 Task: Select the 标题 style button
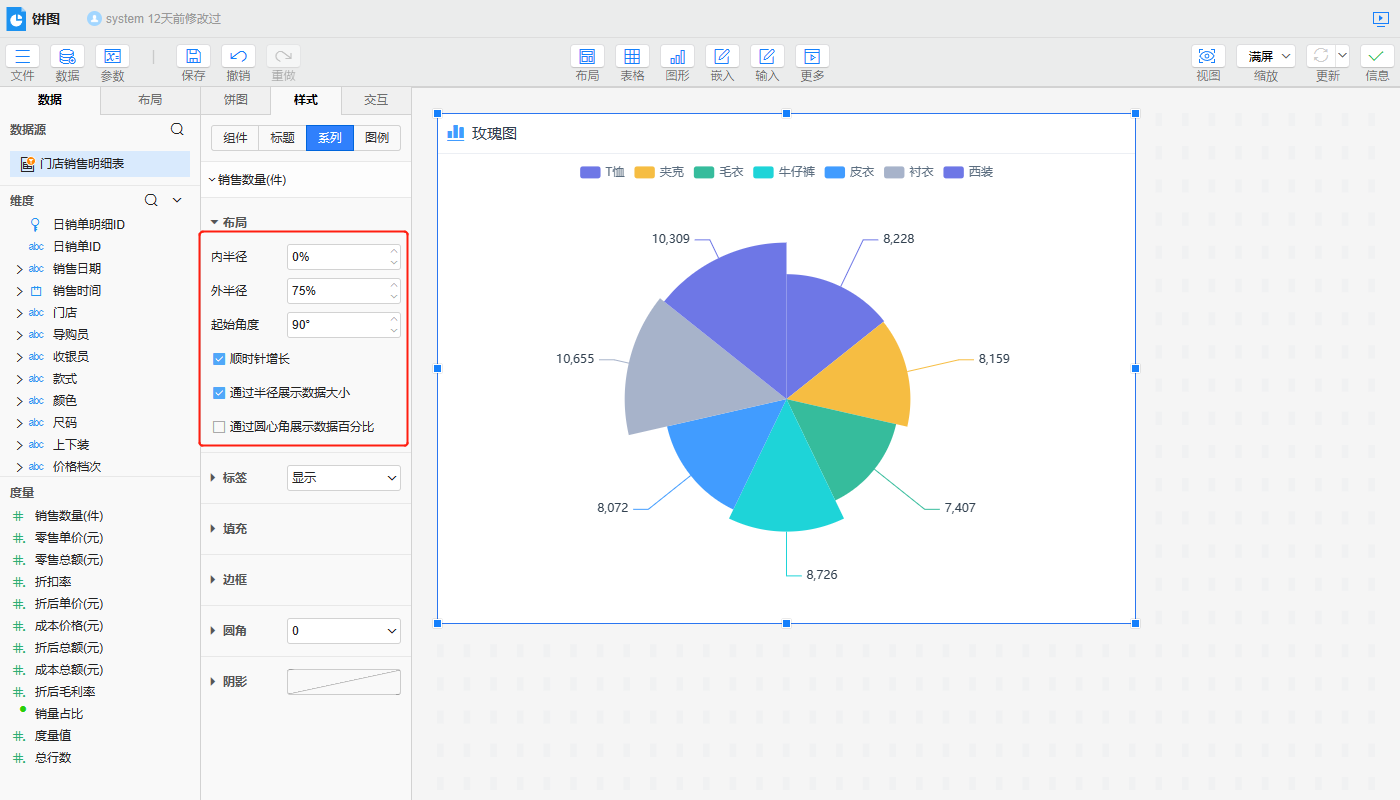click(x=282, y=138)
